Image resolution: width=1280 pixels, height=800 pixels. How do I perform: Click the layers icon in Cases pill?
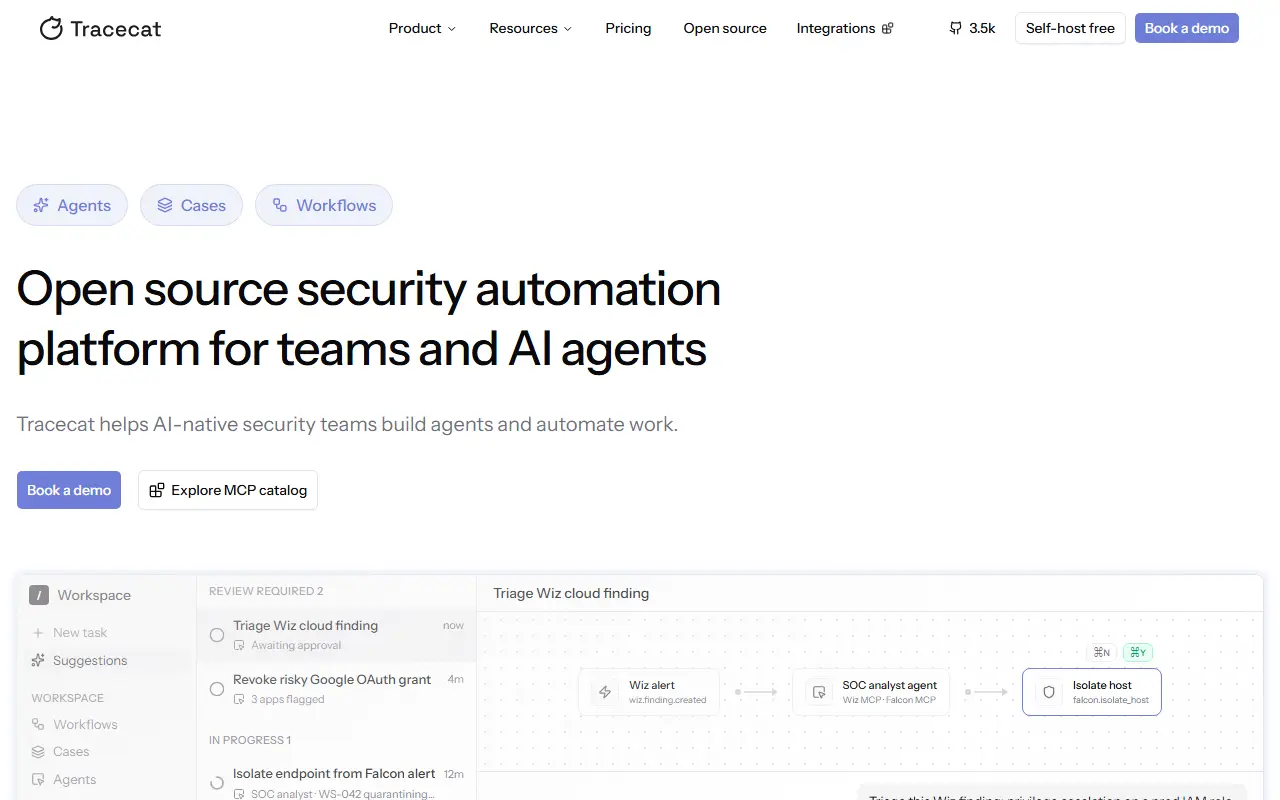[x=165, y=205]
